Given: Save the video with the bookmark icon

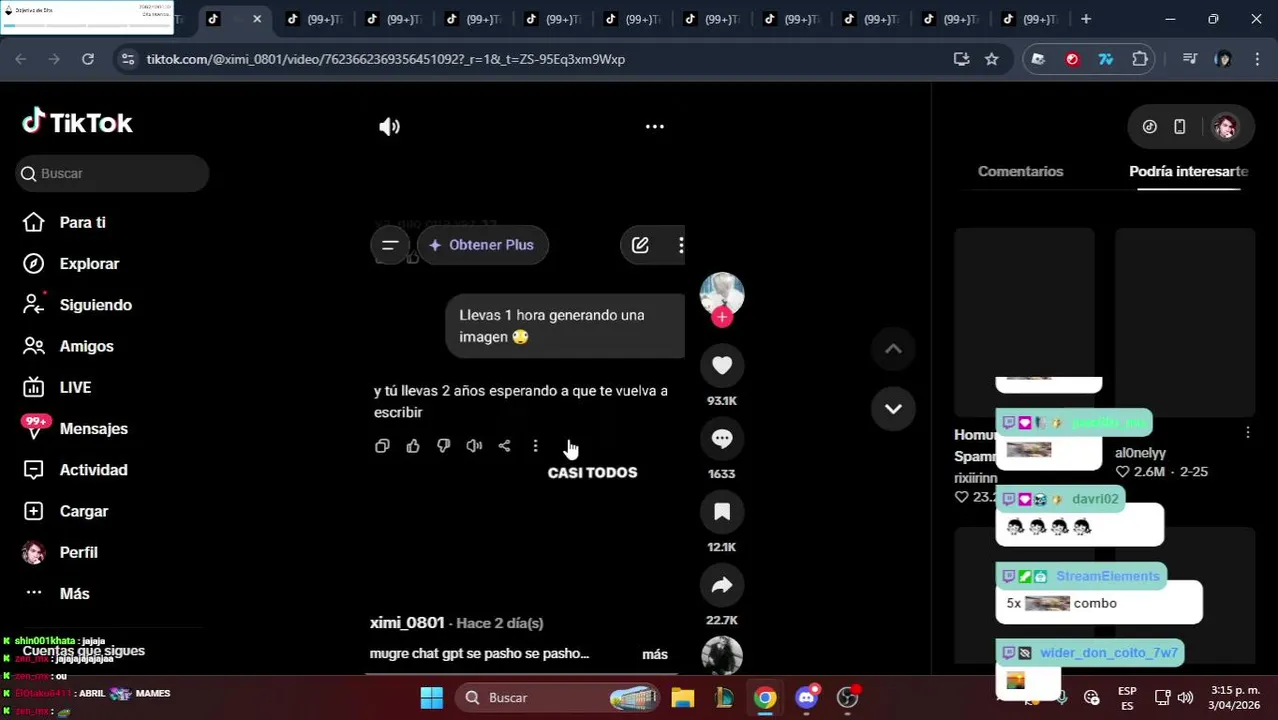Looking at the screenshot, I should (x=722, y=512).
